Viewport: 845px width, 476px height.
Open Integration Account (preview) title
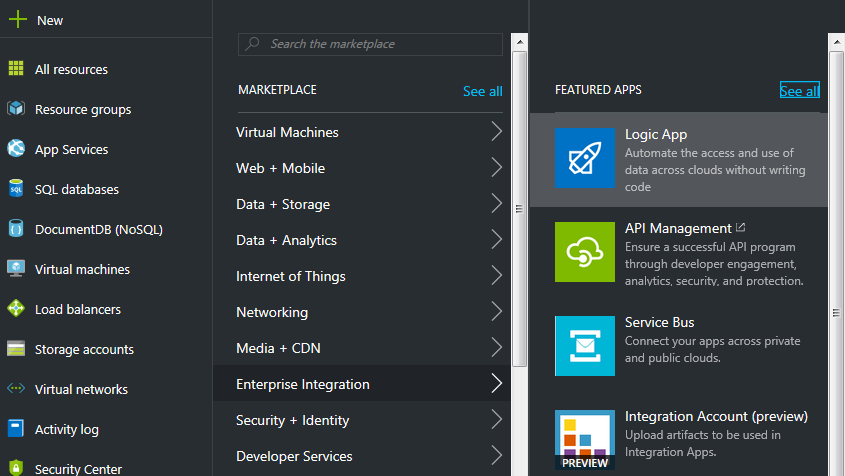(x=716, y=416)
